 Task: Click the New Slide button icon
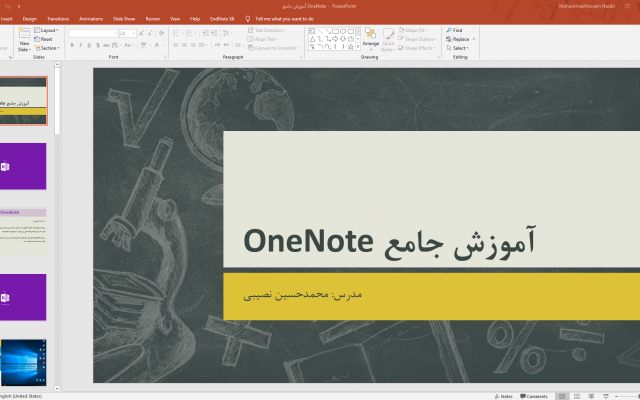click(x=24, y=33)
